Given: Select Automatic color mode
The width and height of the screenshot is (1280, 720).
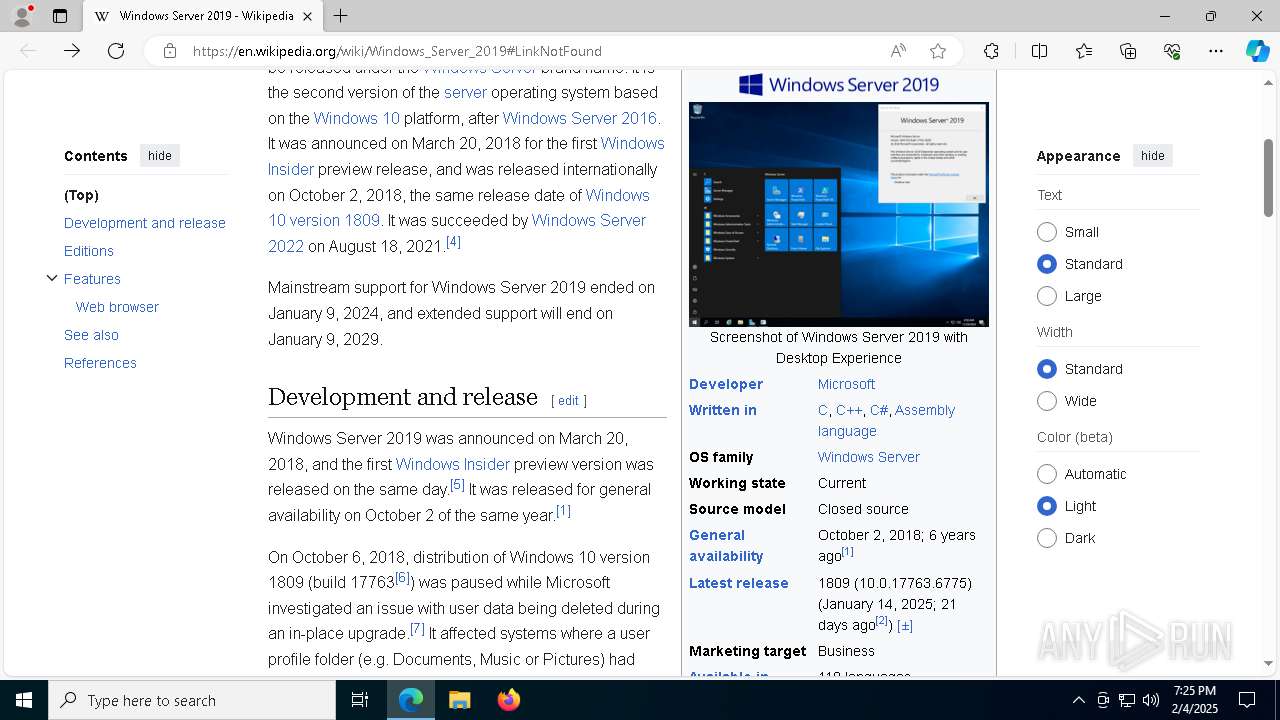Looking at the screenshot, I should (1047, 474).
